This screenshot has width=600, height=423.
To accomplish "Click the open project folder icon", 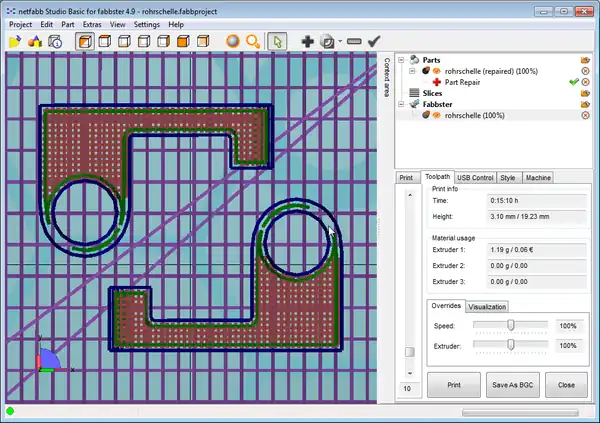I will point(15,41).
